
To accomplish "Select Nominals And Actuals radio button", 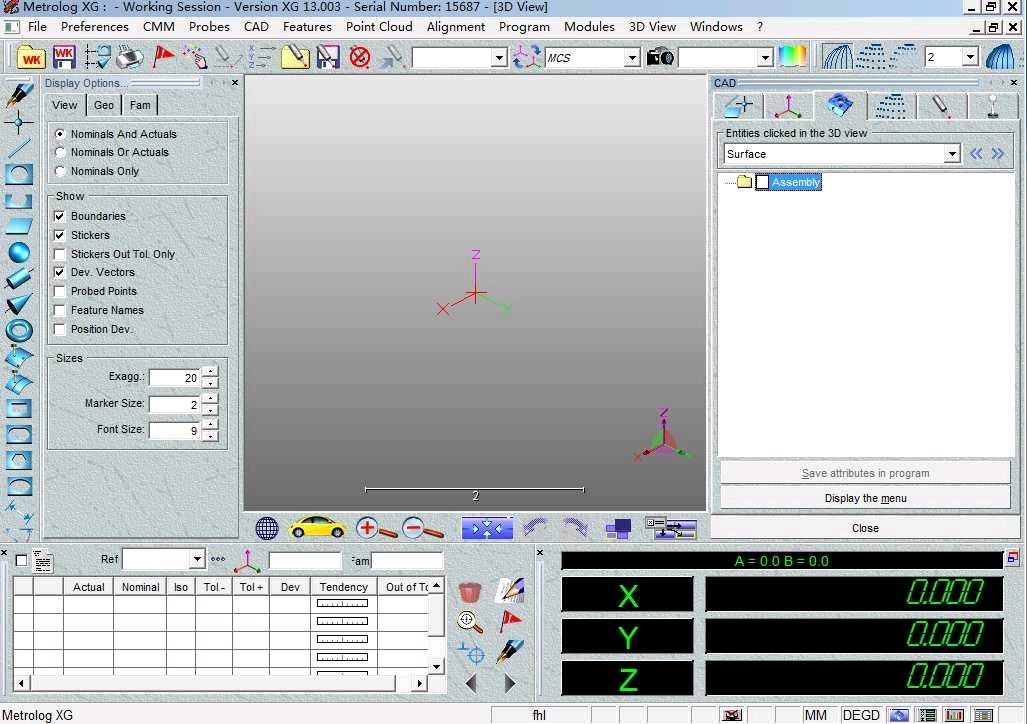I will pos(60,134).
